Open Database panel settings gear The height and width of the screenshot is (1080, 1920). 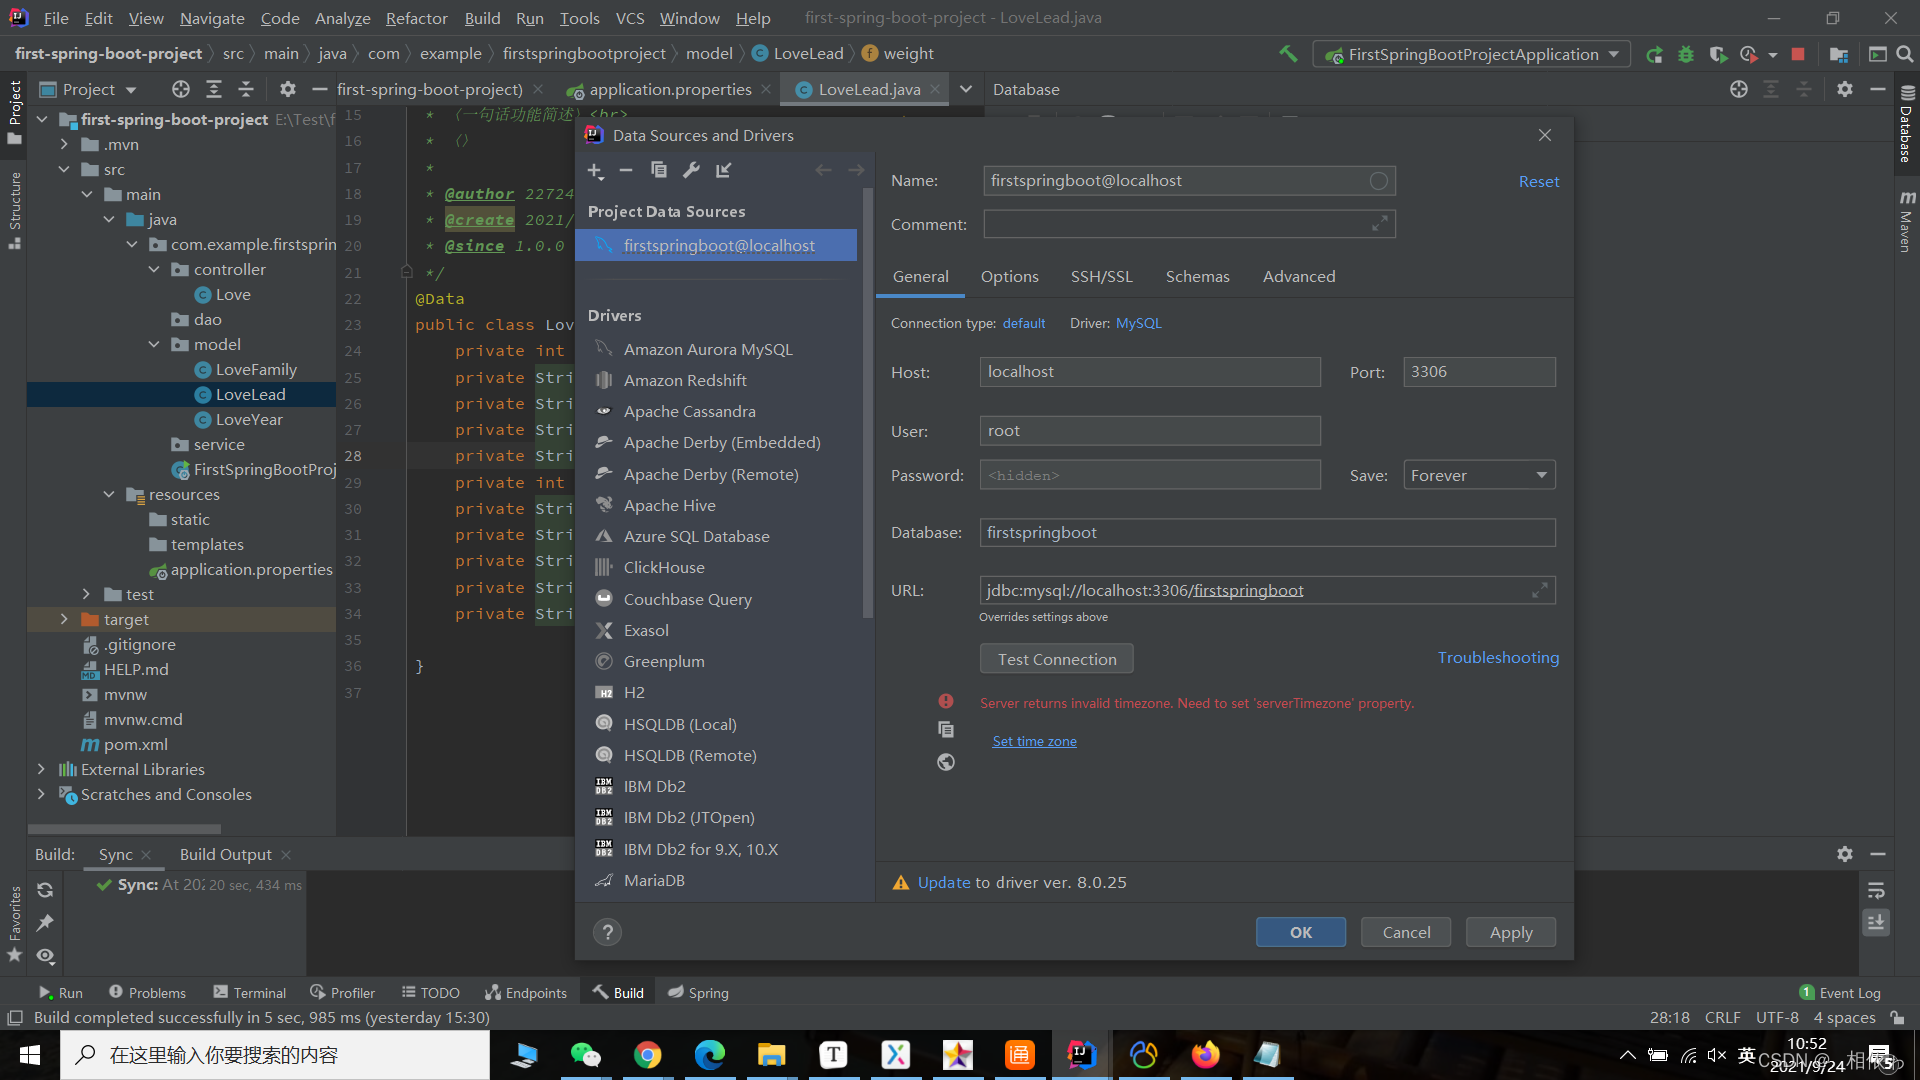(x=1845, y=90)
